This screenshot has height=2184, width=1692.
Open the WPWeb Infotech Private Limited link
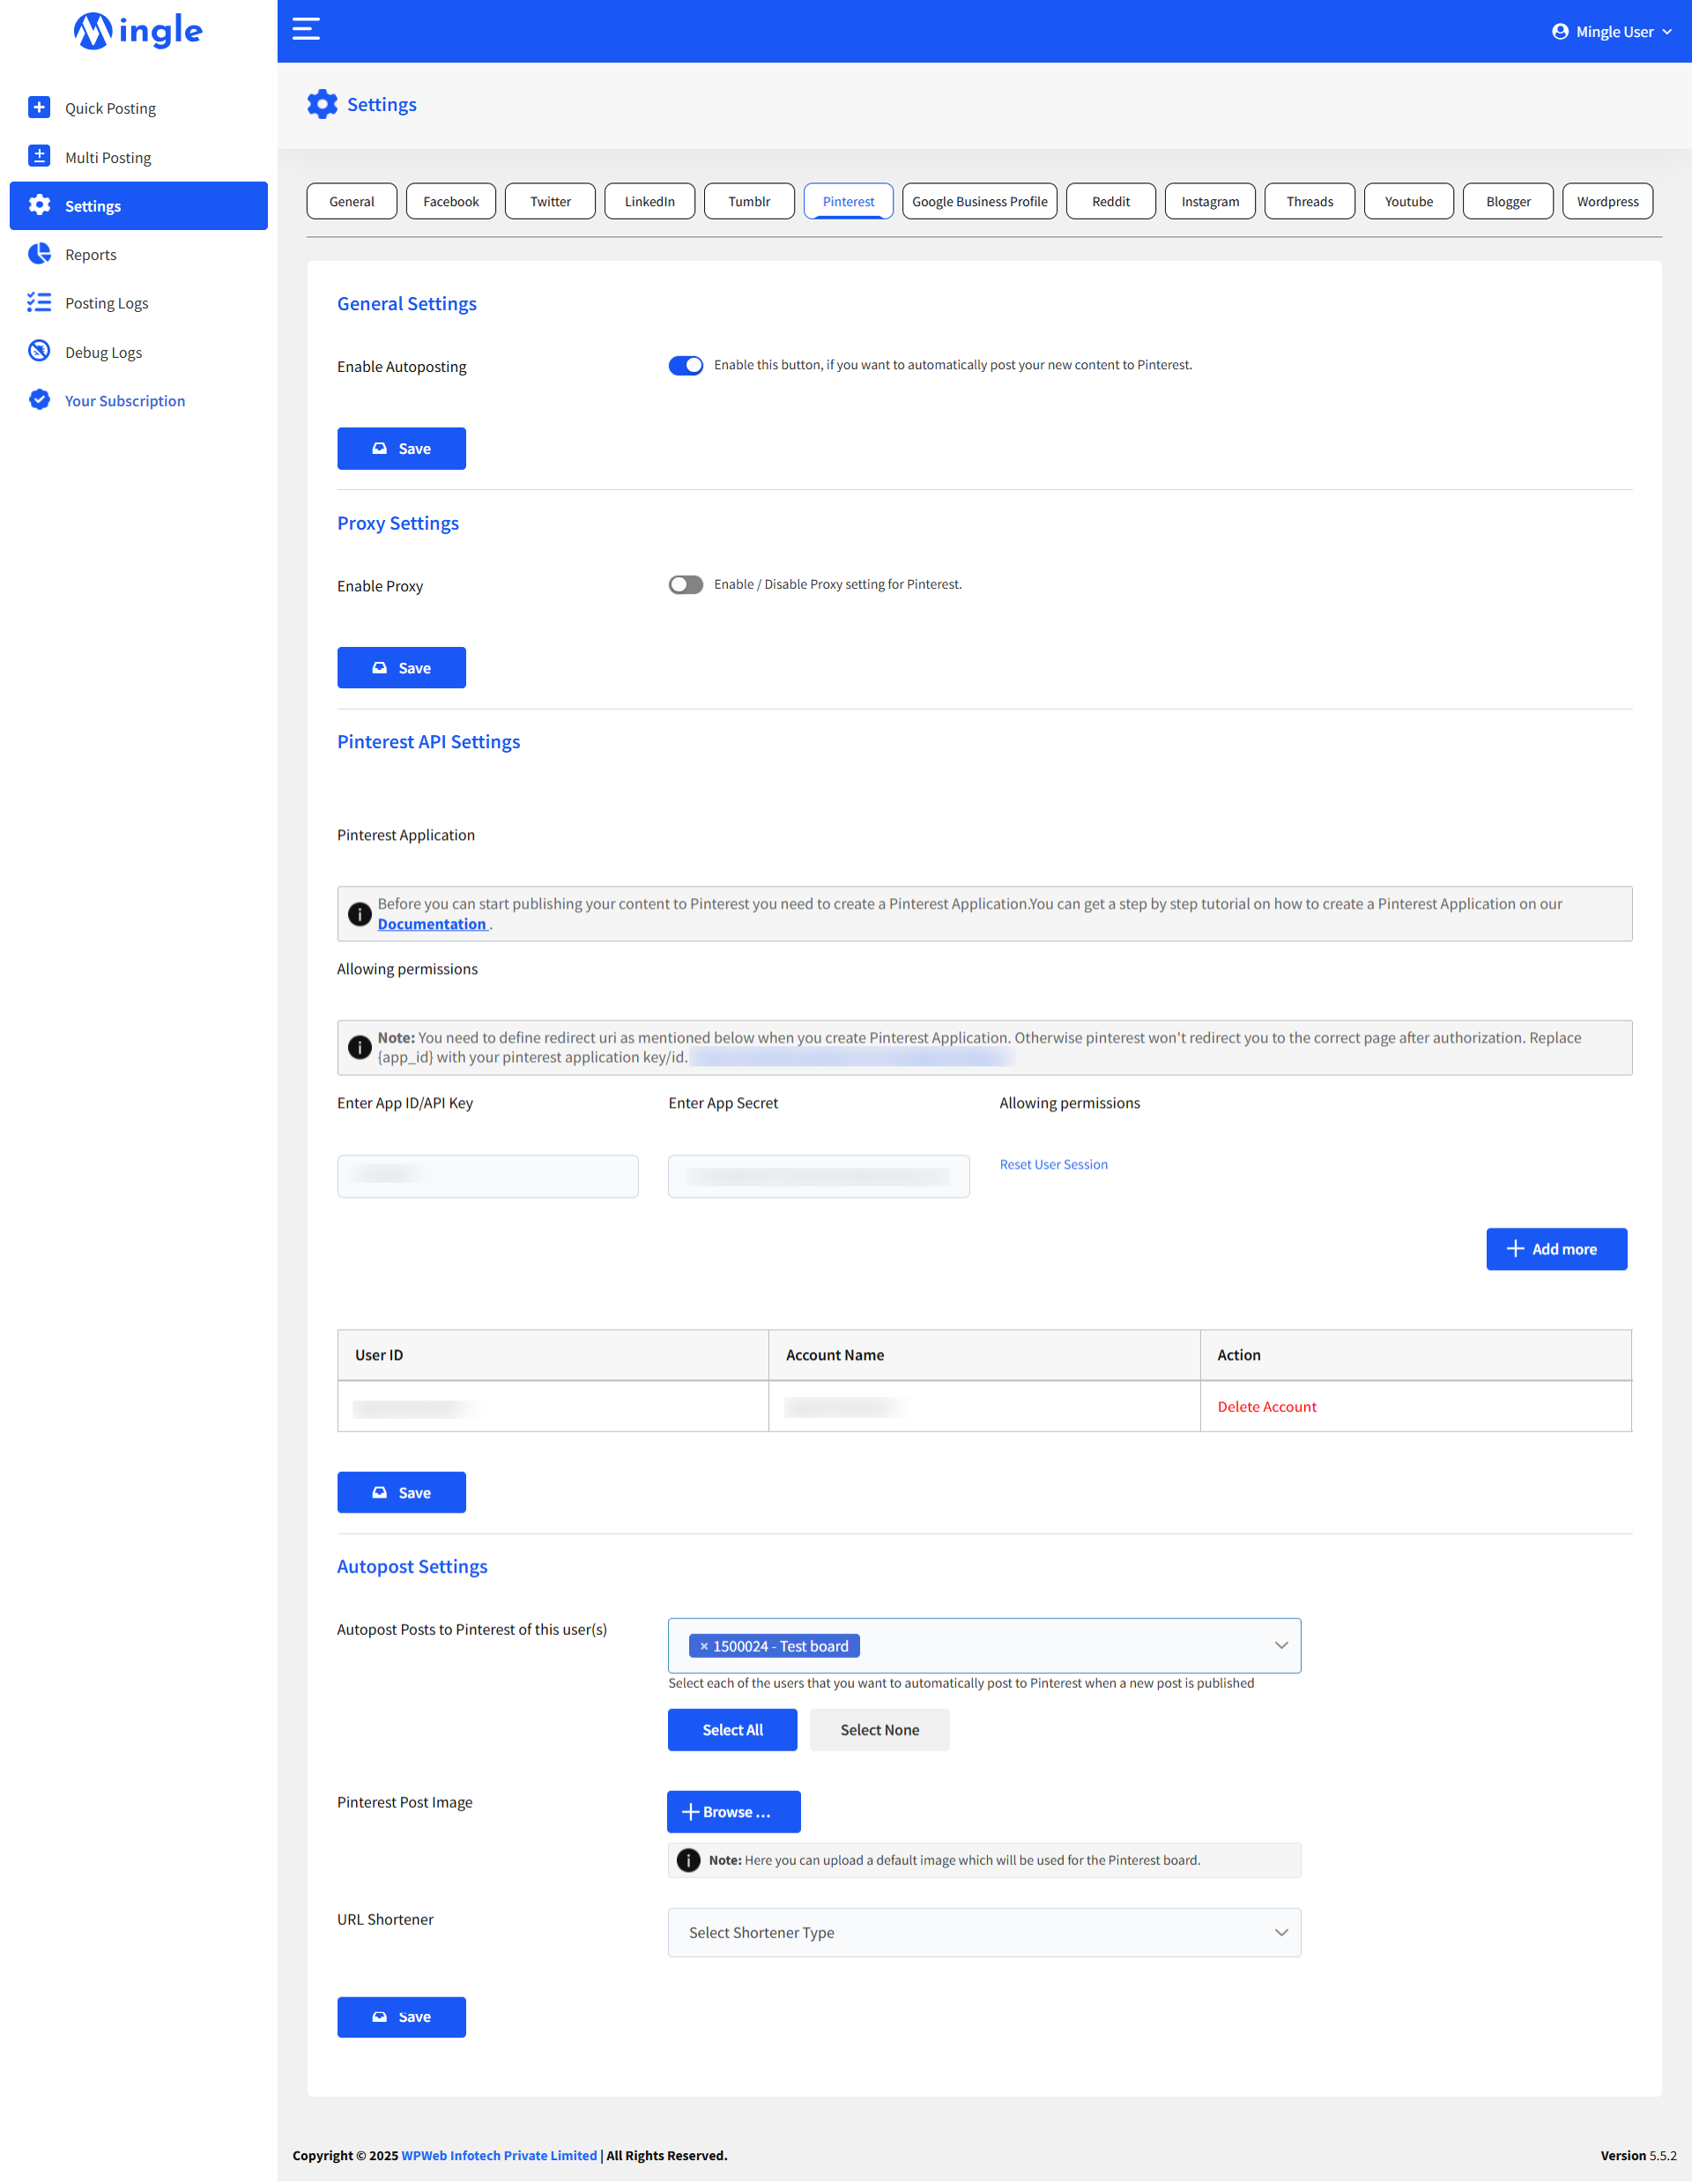click(499, 2155)
